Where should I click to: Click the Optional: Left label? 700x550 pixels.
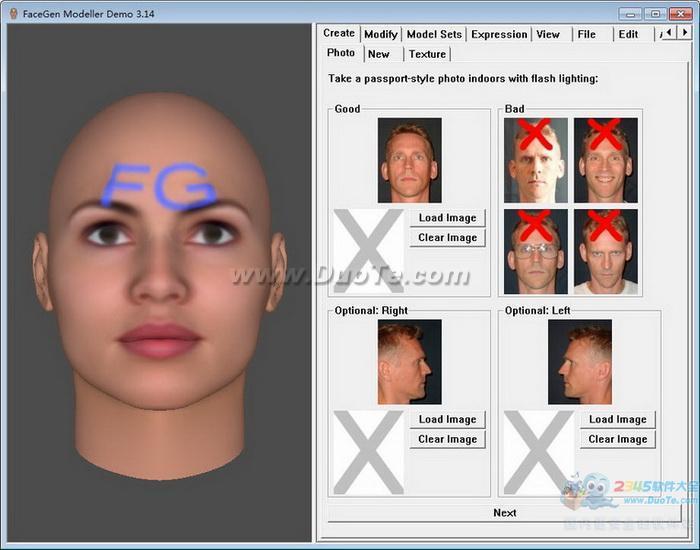(x=538, y=310)
